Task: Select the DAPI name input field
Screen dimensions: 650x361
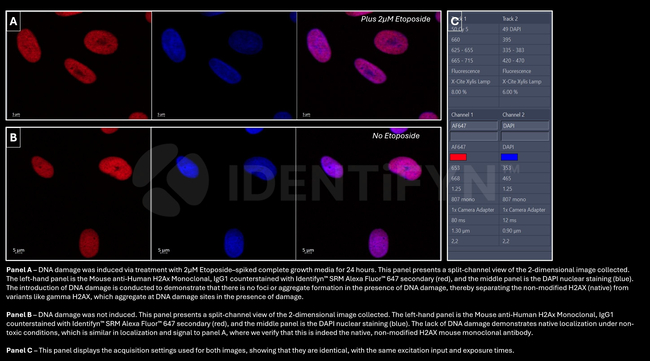Action: [525, 126]
